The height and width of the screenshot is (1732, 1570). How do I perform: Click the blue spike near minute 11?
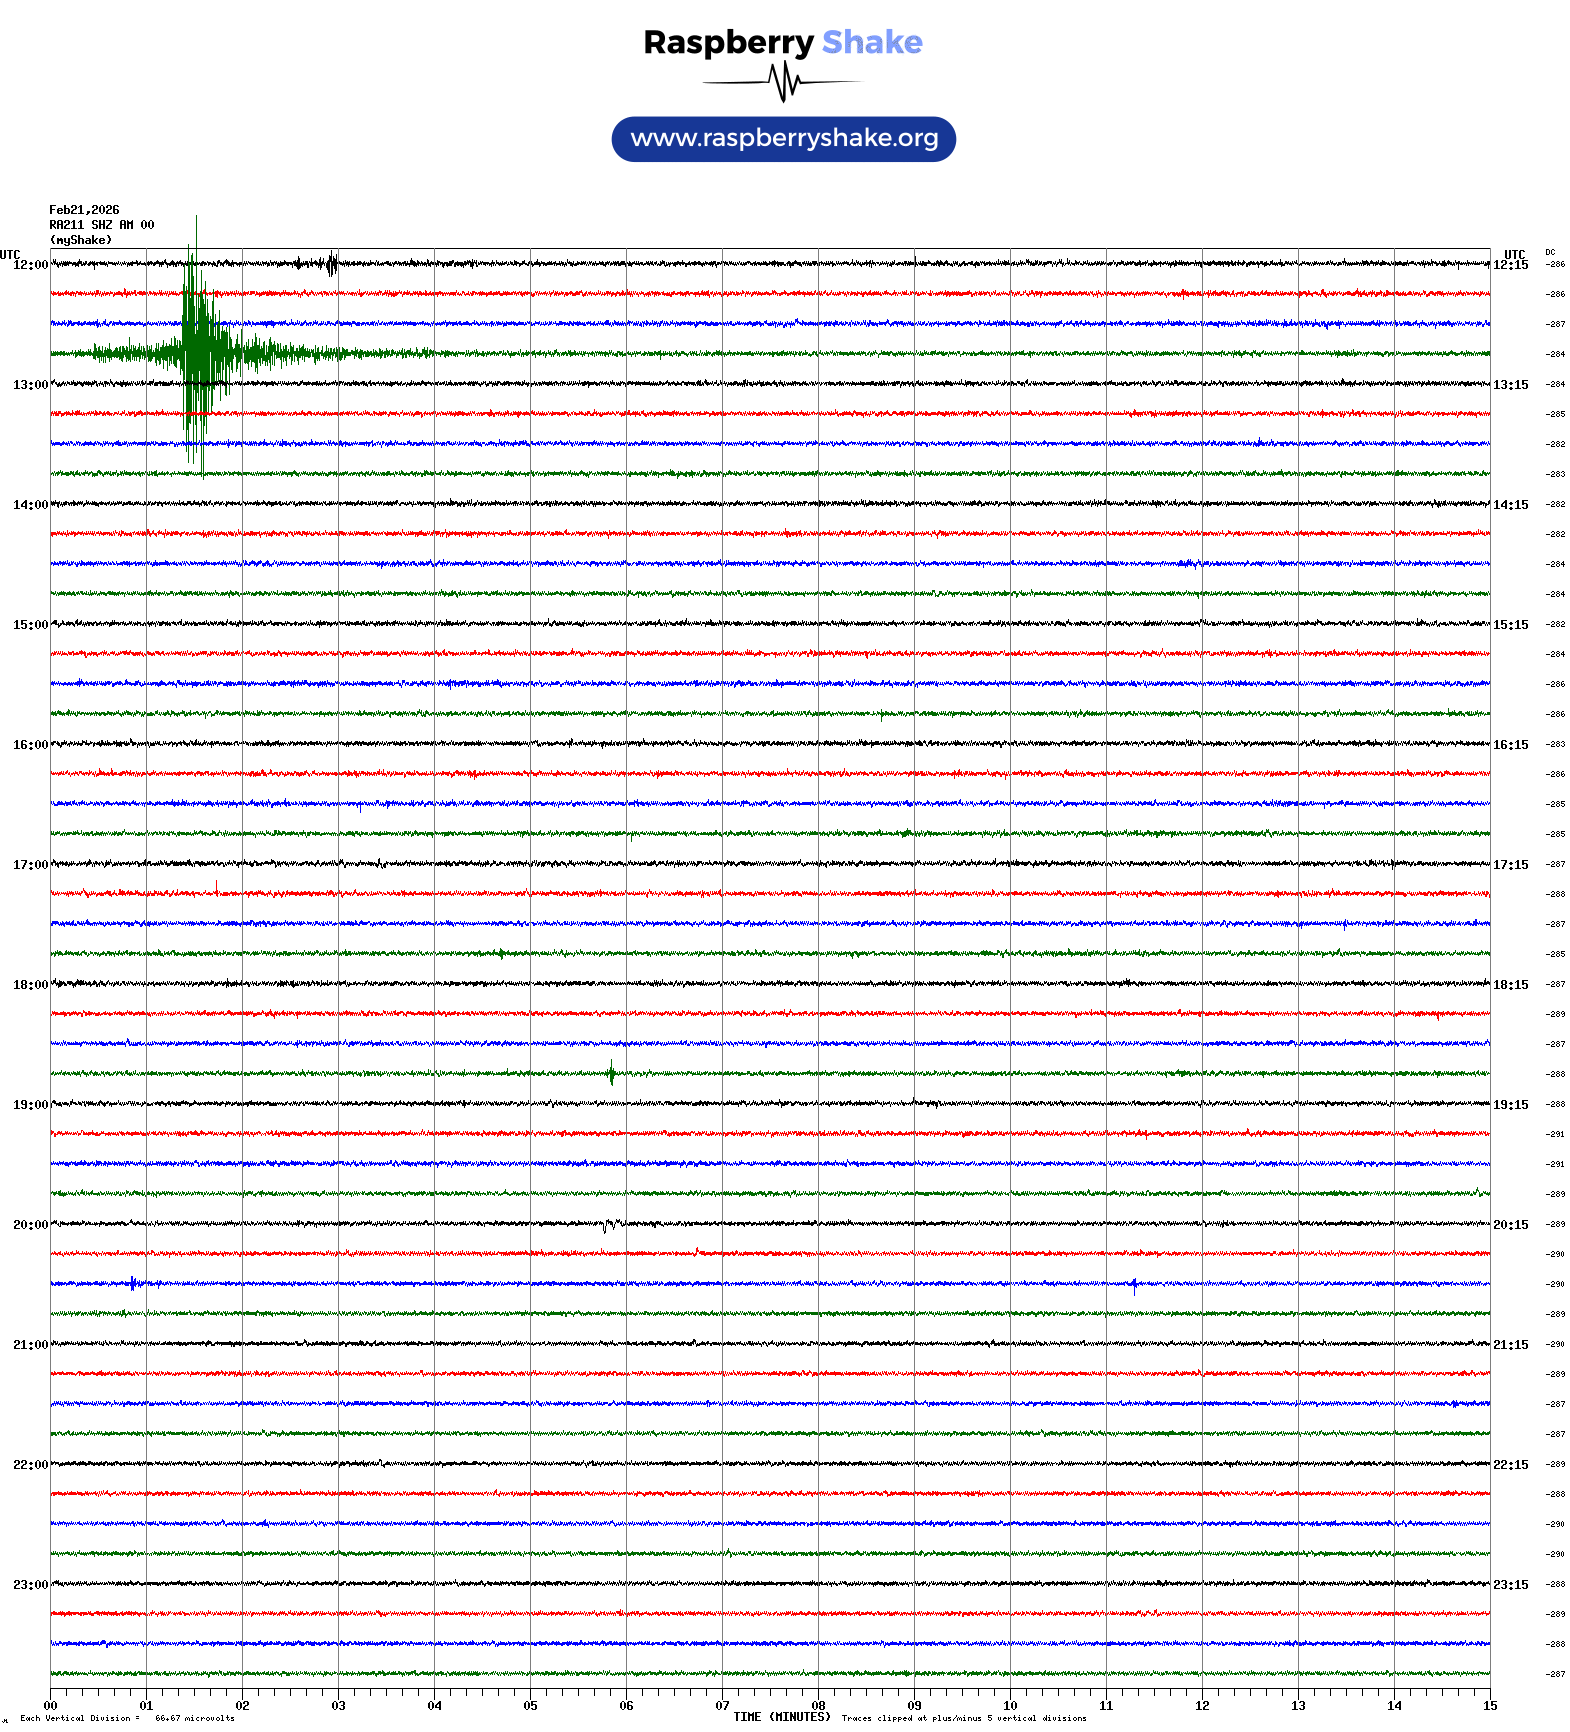pos(1134,1285)
